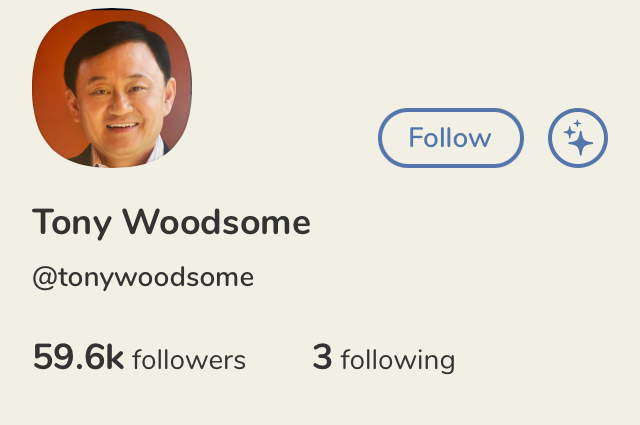Image resolution: width=640 pixels, height=425 pixels.
Task: Show who follows @tonywoodsome
Action: pos(139,358)
